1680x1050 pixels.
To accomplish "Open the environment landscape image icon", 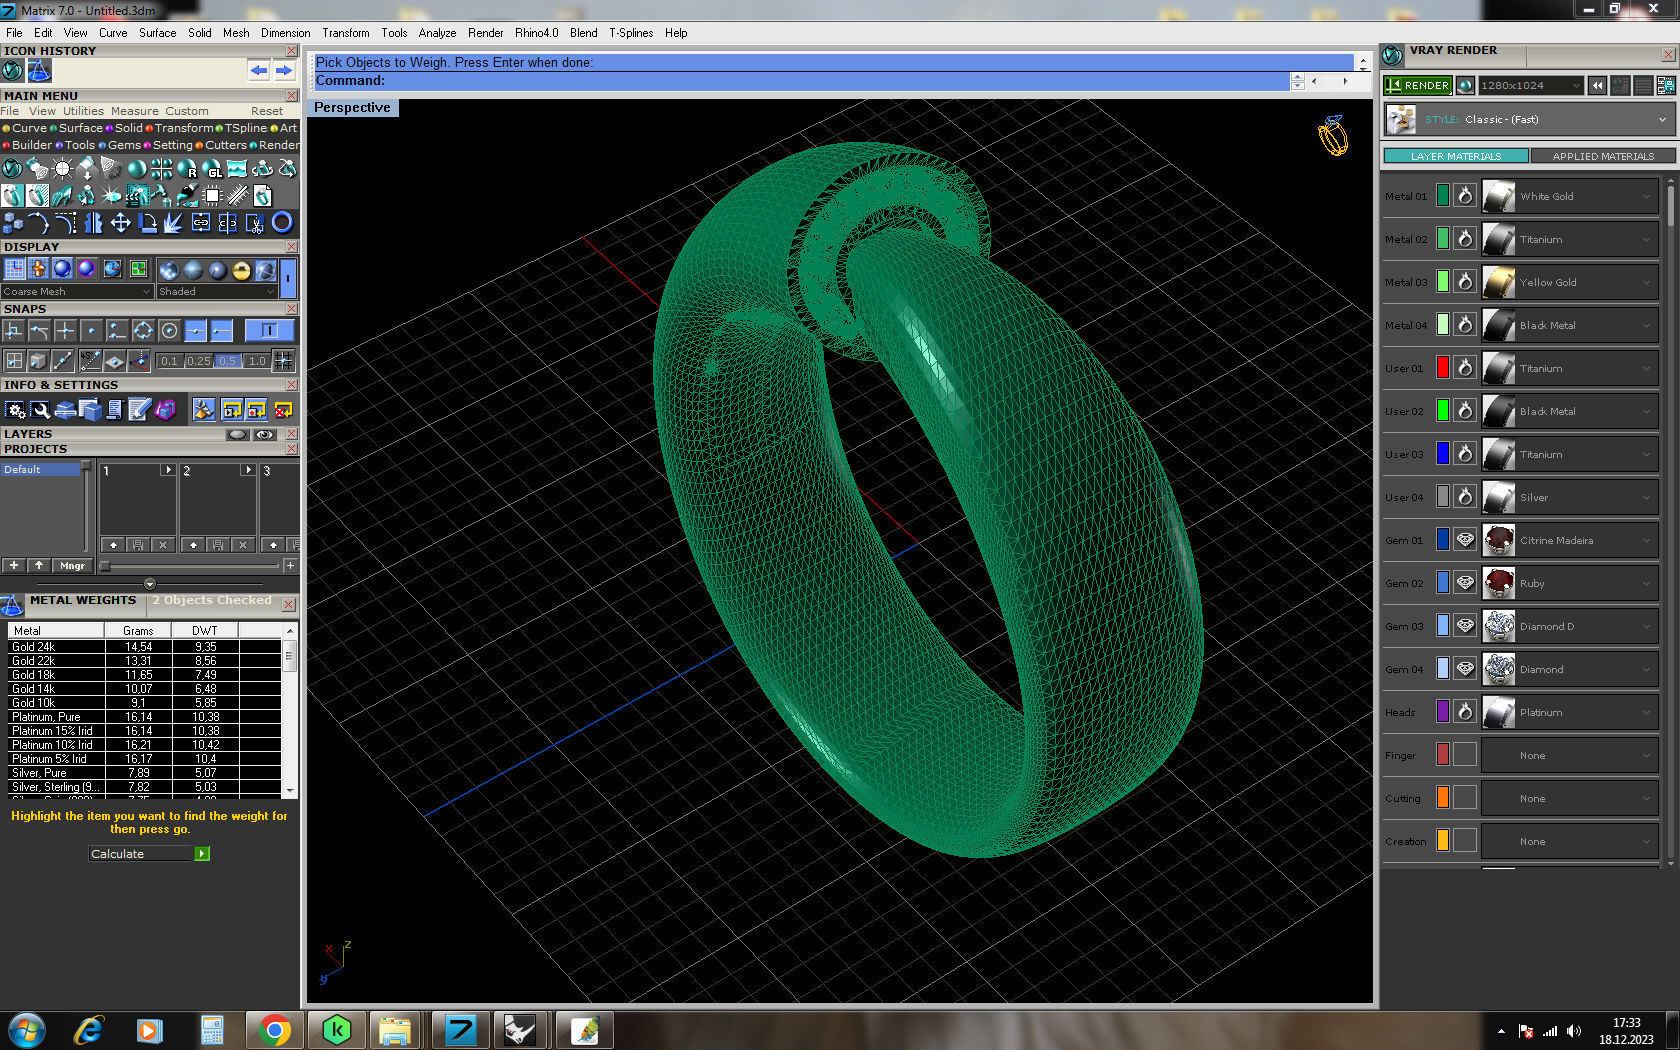I will click(237, 168).
